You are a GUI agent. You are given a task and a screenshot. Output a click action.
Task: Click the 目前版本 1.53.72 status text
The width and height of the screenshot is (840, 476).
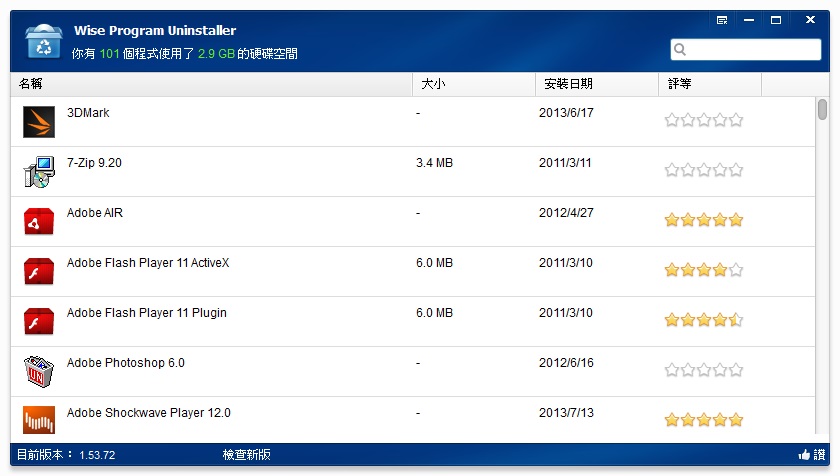[66, 455]
